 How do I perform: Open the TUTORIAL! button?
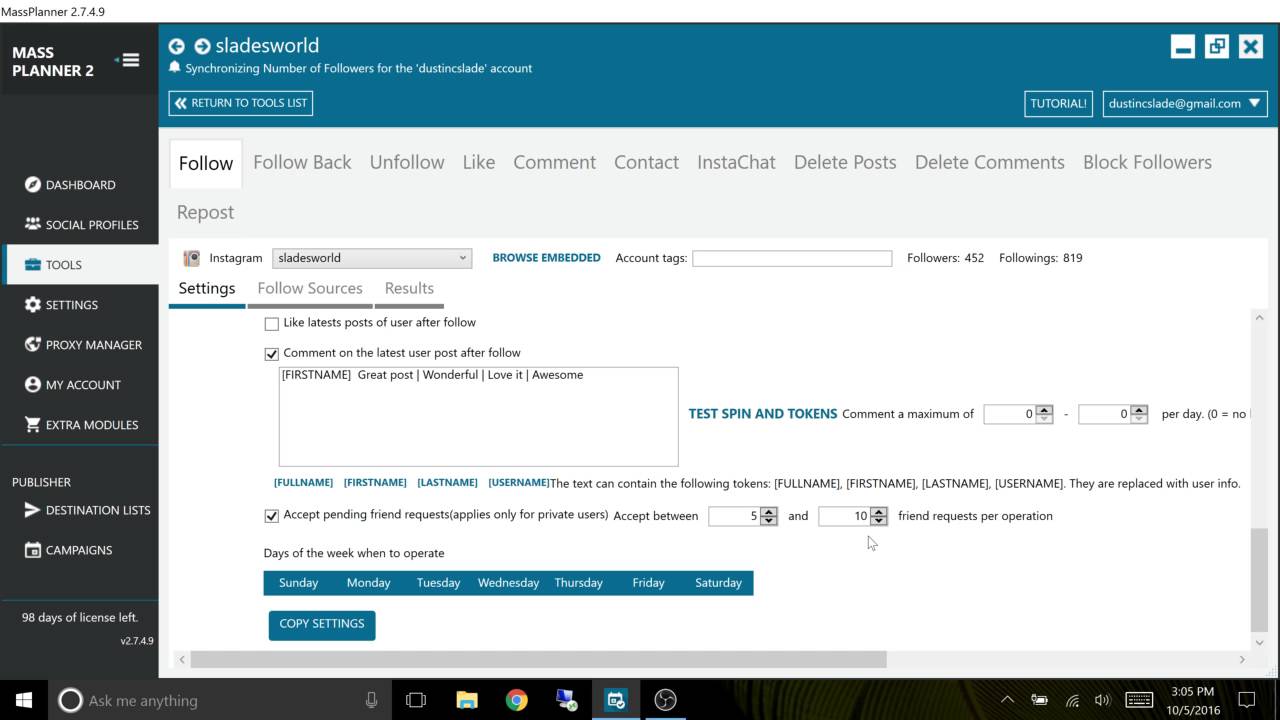pyautogui.click(x=1058, y=103)
